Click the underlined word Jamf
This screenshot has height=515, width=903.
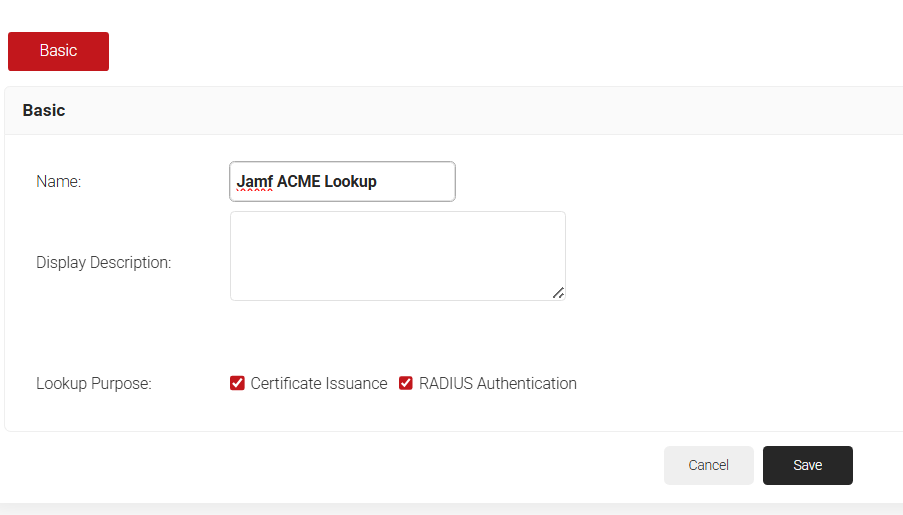coord(254,182)
